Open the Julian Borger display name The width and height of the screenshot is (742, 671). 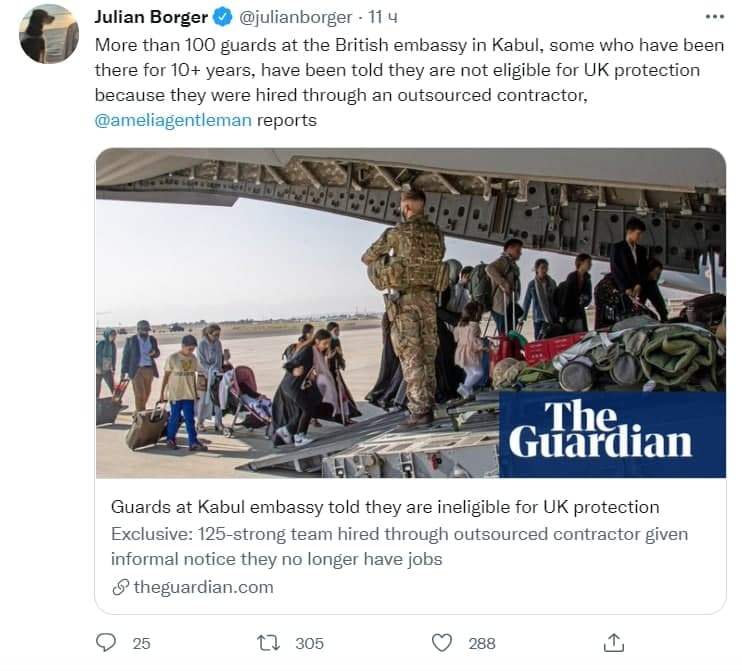[x=151, y=17]
